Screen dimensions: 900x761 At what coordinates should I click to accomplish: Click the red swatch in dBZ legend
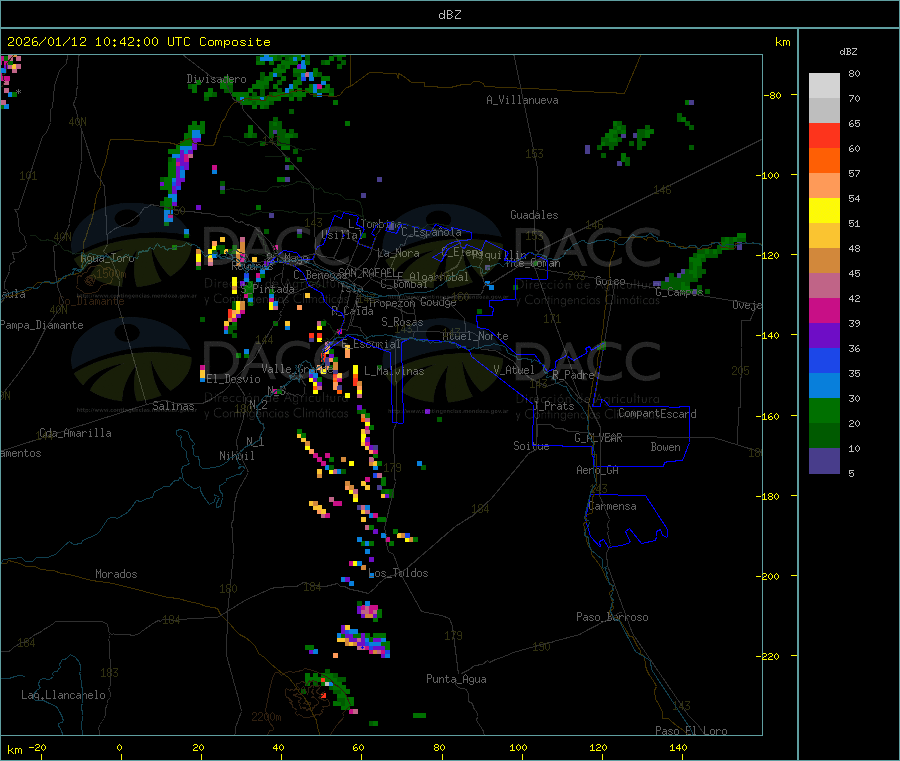pos(824,135)
